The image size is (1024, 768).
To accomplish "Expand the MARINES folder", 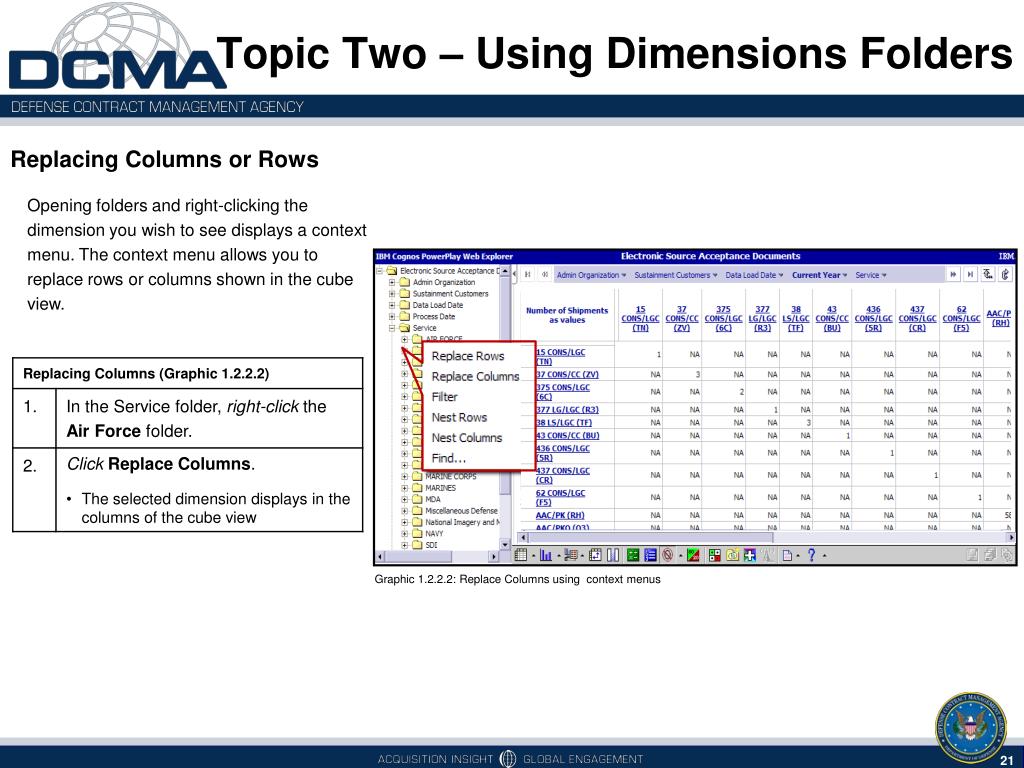I will tap(404, 488).
